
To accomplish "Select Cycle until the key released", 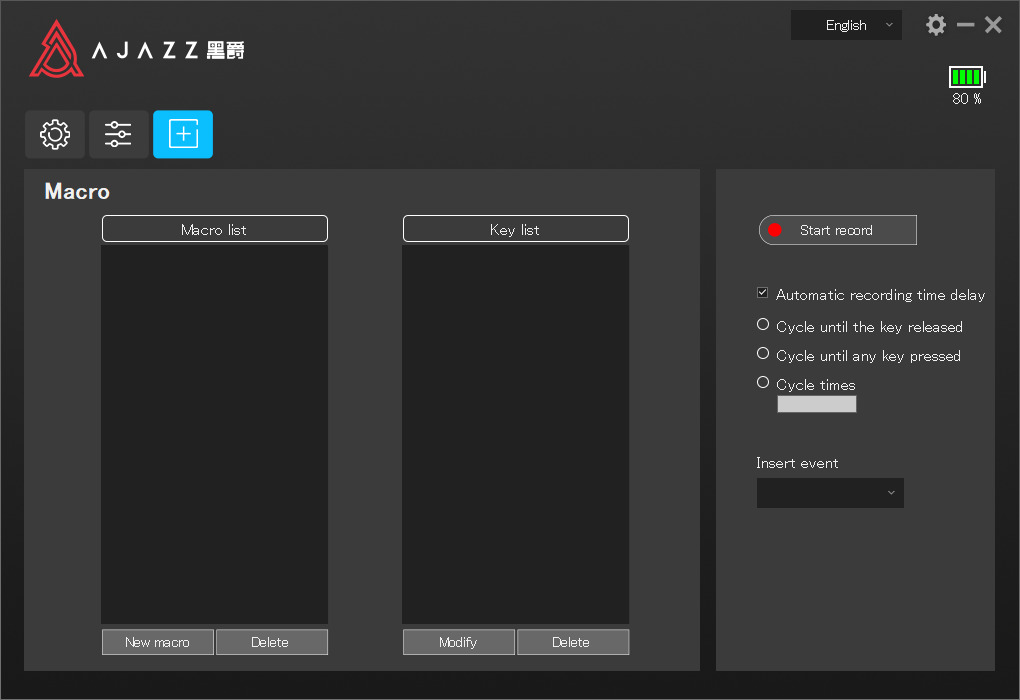I will pyautogui.click(x=763, y=325).
